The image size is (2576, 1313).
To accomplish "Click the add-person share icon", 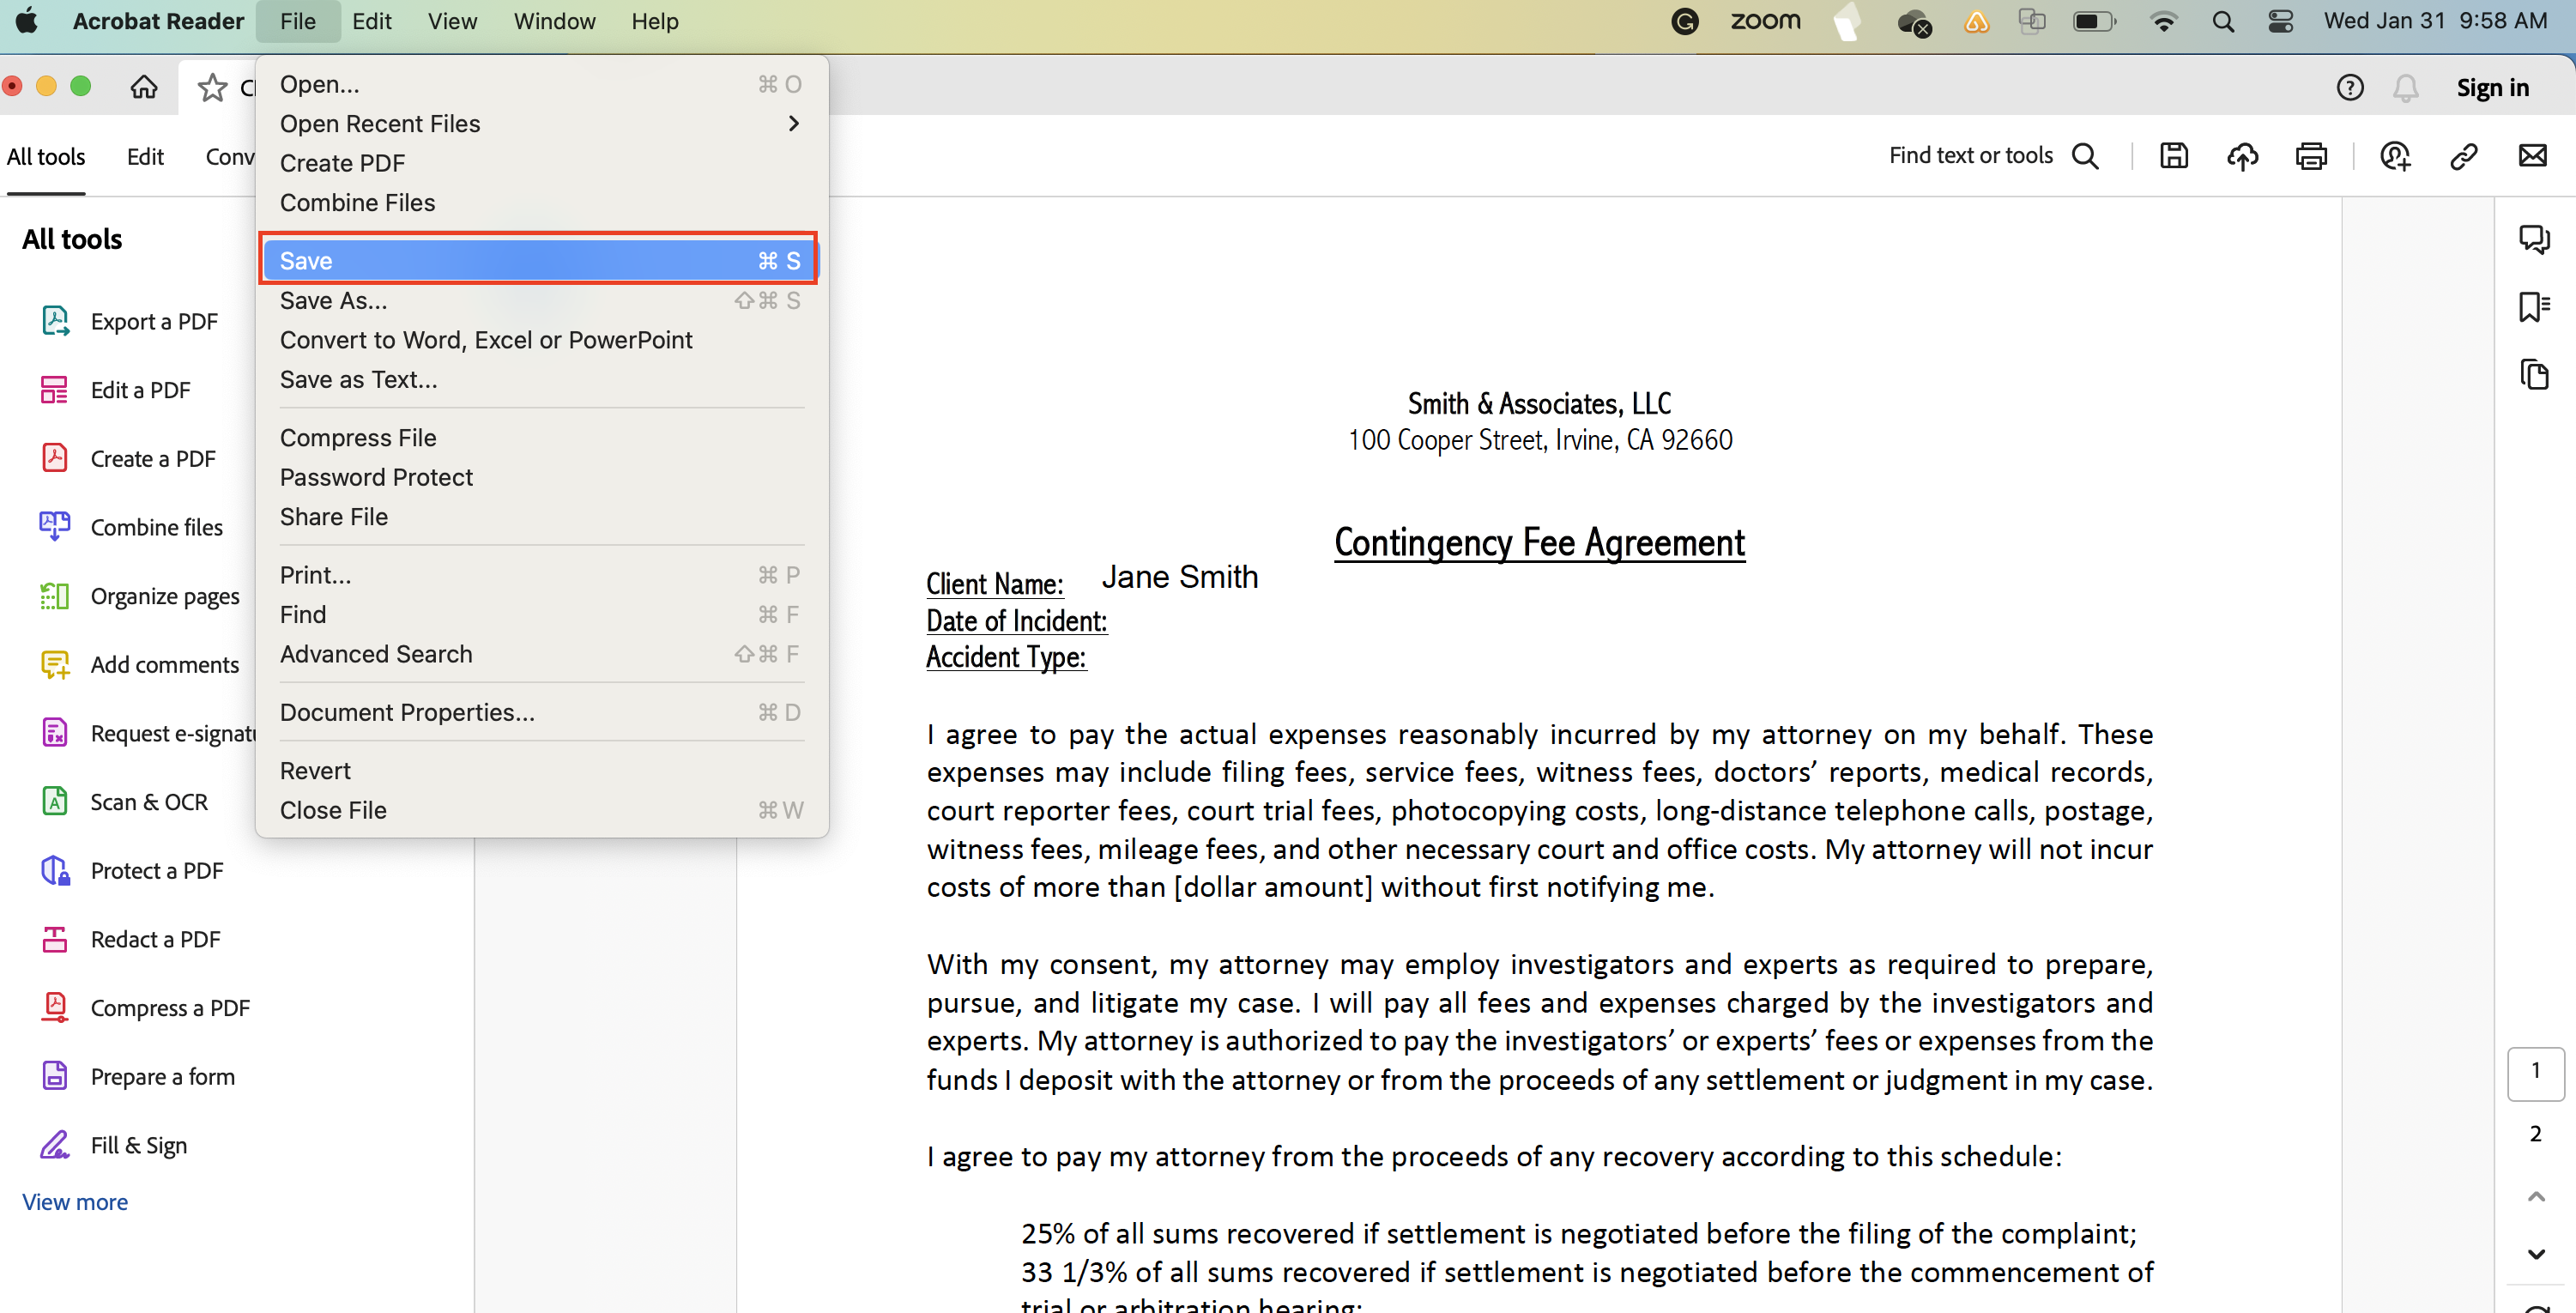I will click(2396, 156).
